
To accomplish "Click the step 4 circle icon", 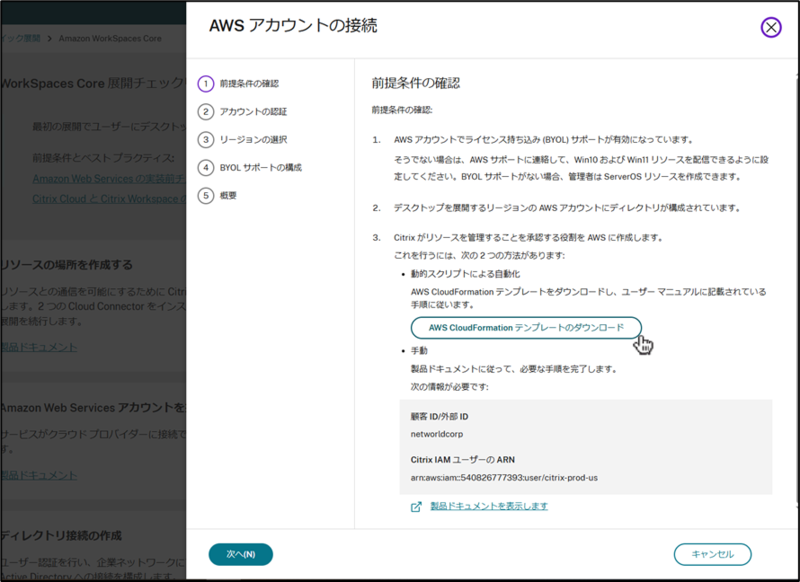I will 206,167.
